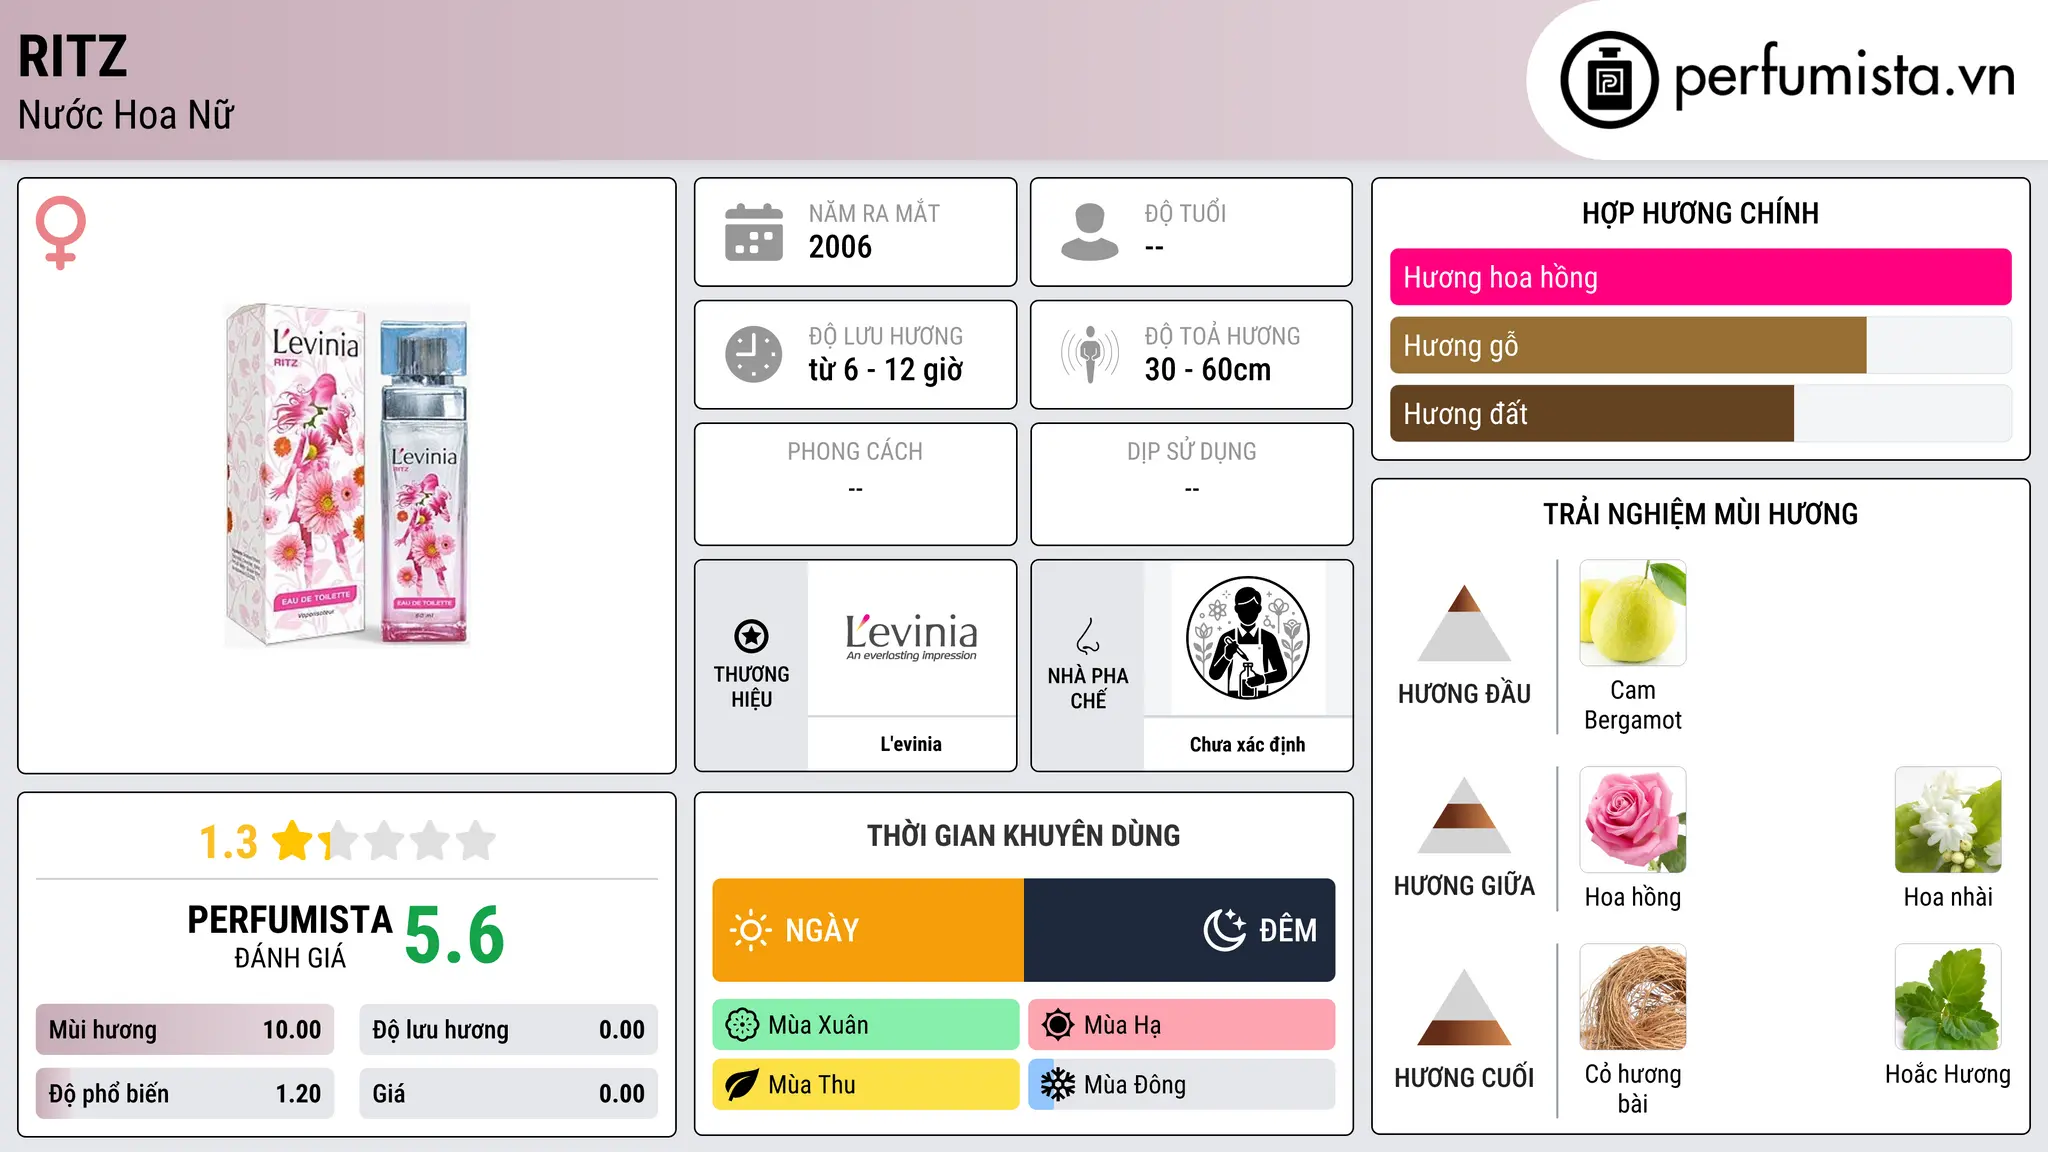Select the Mùa Xuân season bar
This screenshot has width=2048, height=1152.
(866, 1025)
